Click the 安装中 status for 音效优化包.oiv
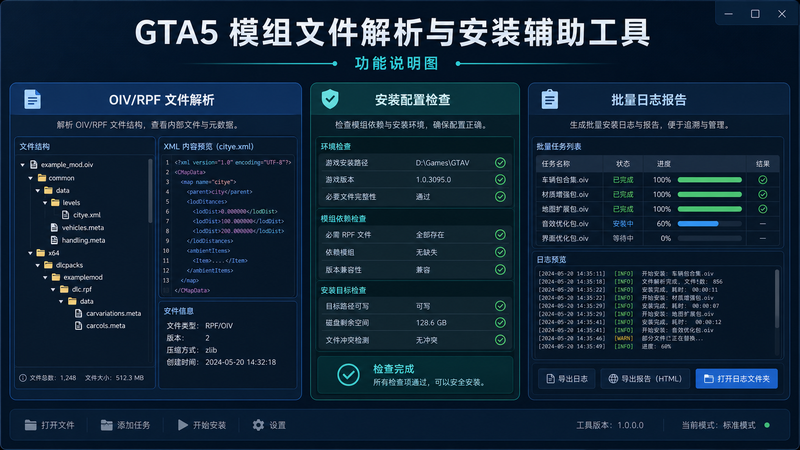Screen dimensions: 800x450 [x=623, y=223]
